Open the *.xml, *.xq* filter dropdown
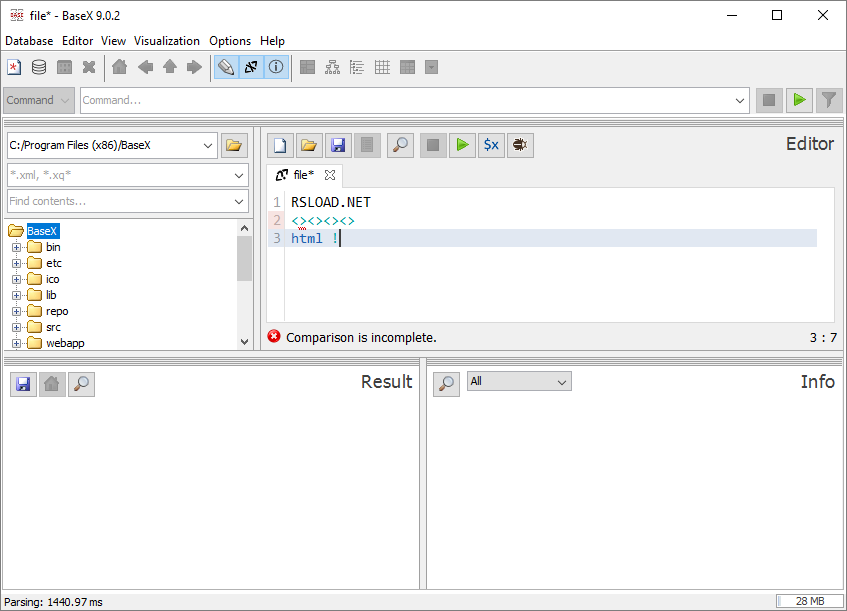847x611 pixels. point(127,176)
